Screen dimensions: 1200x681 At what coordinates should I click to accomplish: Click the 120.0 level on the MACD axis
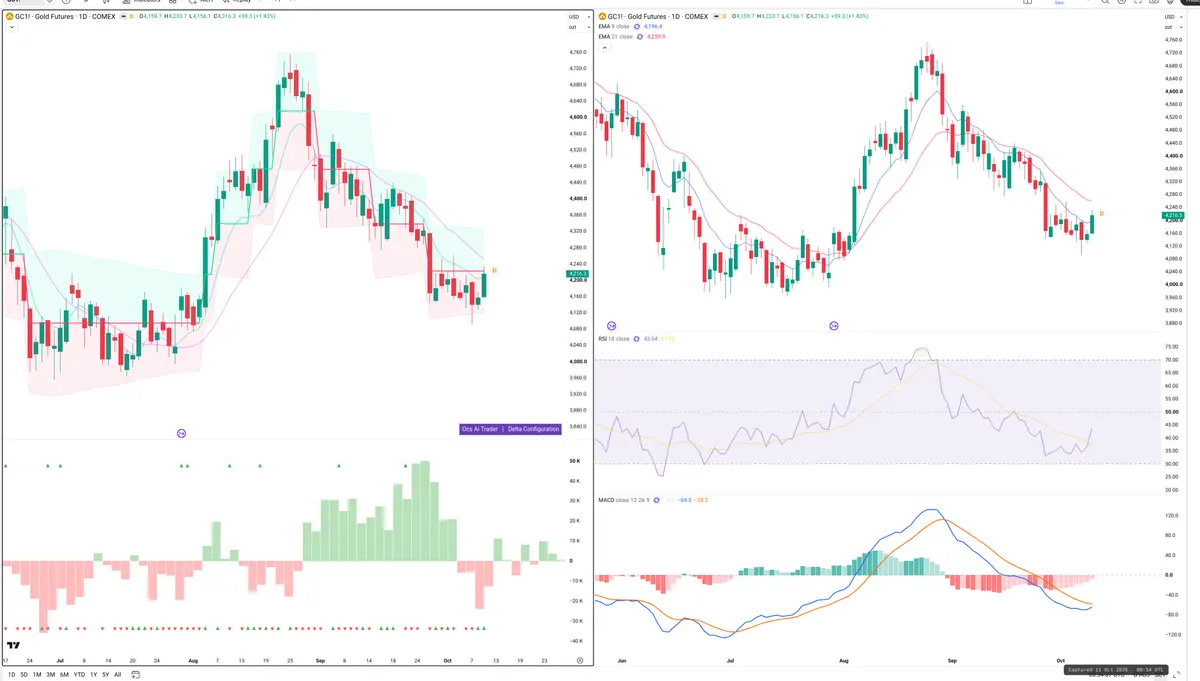[1172, 515]
